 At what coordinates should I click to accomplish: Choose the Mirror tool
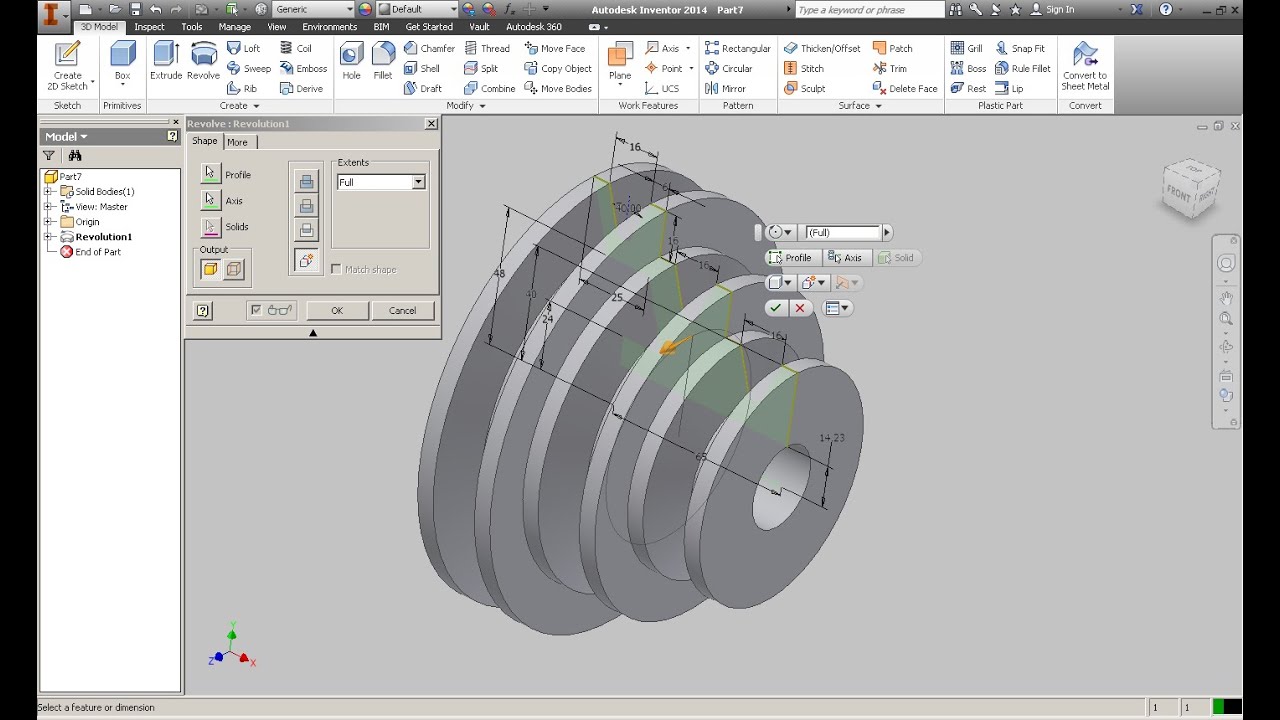(725, 88)
